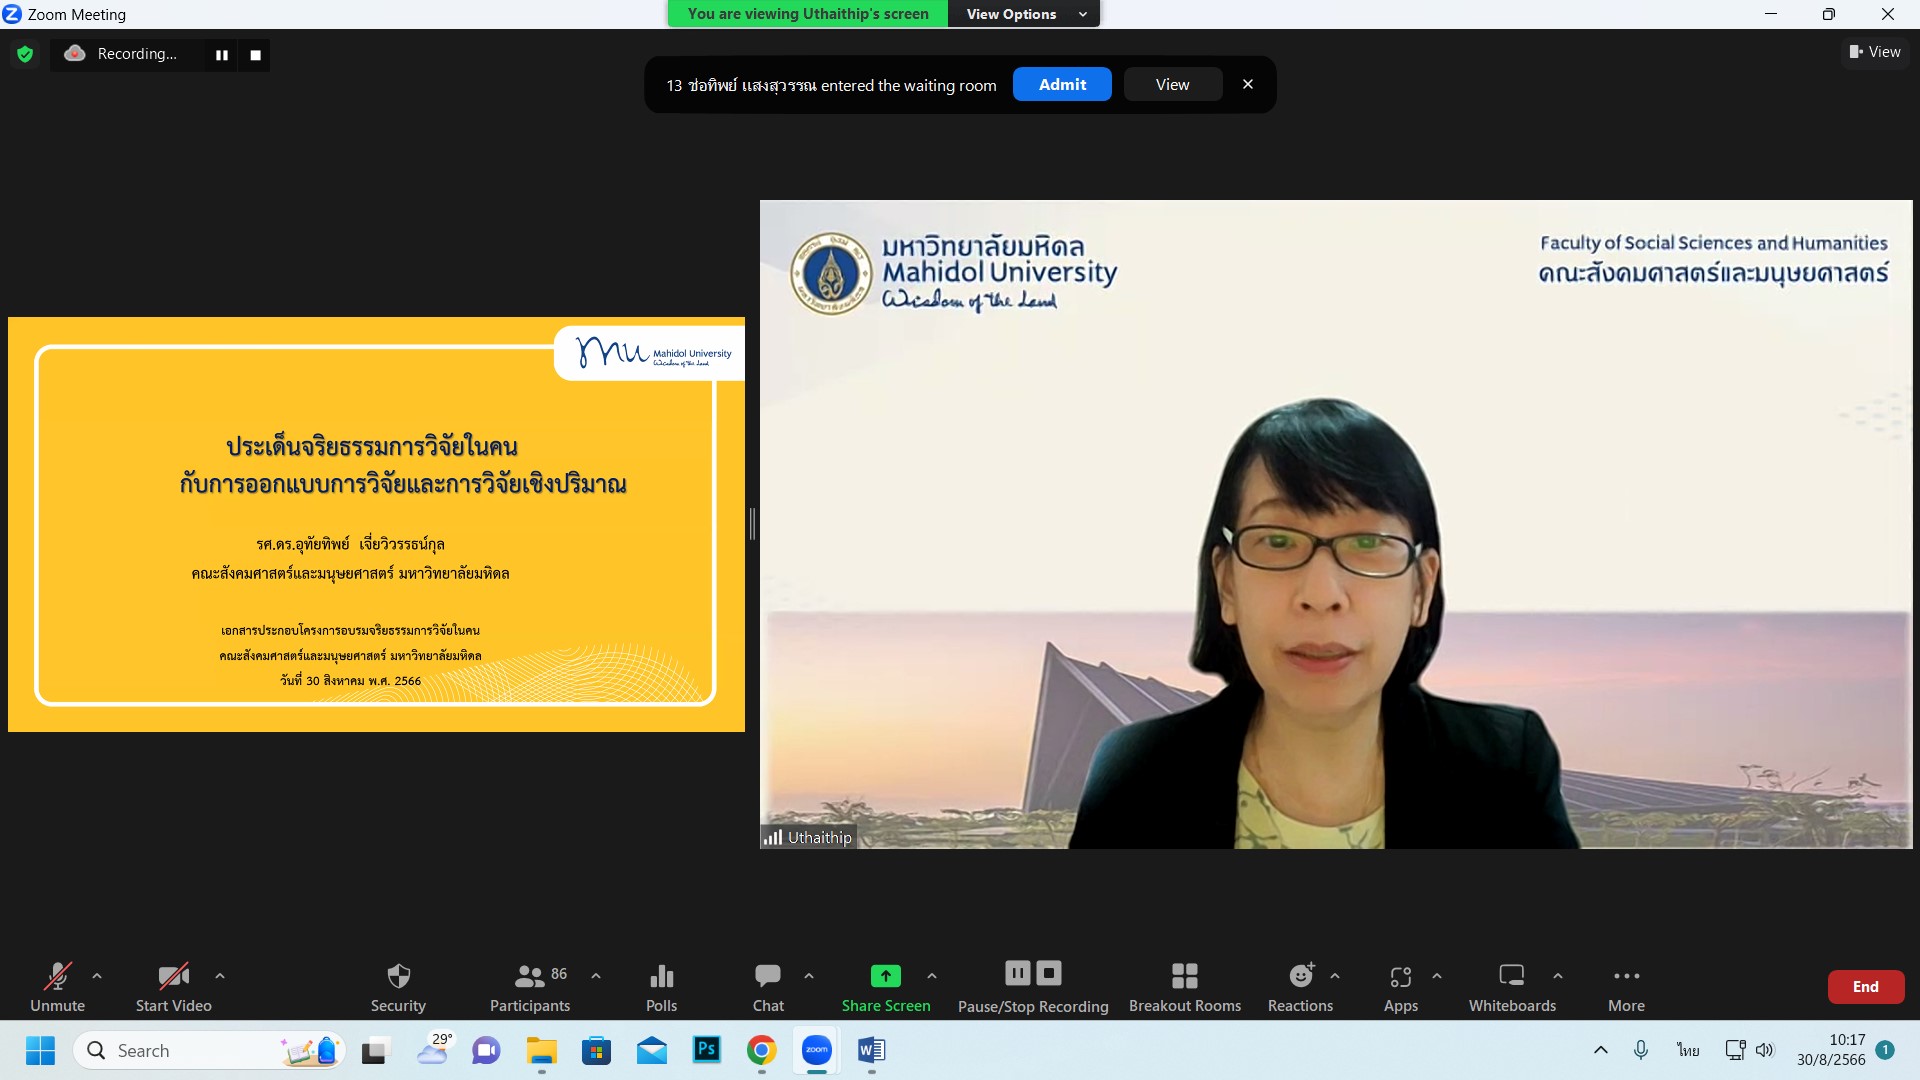Pause recording using top-left pause icon
The image size is (1920, 1080).
[222, 55]
